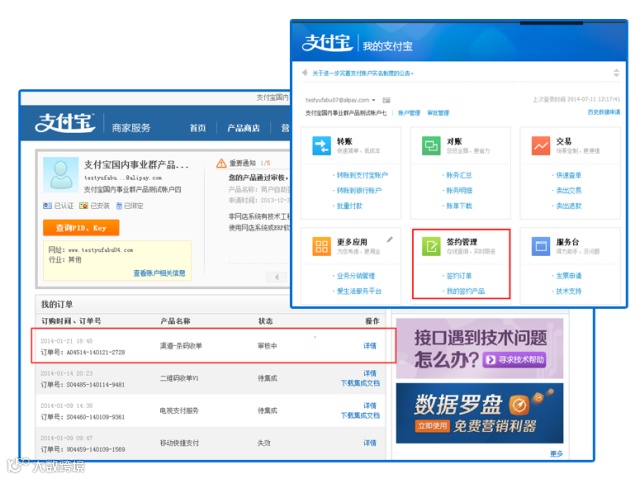640x479 pixels.
Task: Open 详情 for 渠道-条码收单 order
Action: (x=370, y=346)
